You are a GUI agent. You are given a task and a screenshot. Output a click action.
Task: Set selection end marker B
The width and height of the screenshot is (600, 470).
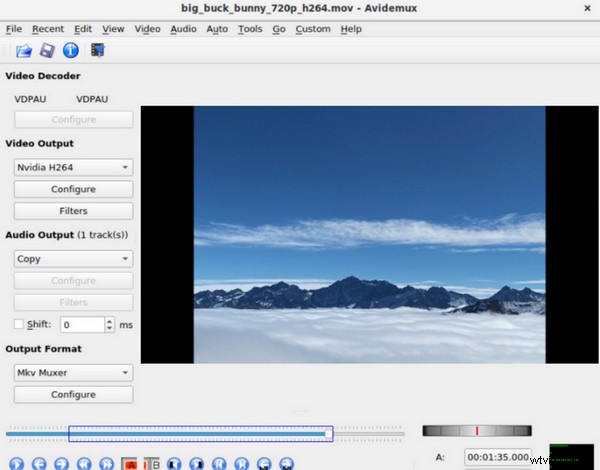pyautogui.click(x=152, y=464)
